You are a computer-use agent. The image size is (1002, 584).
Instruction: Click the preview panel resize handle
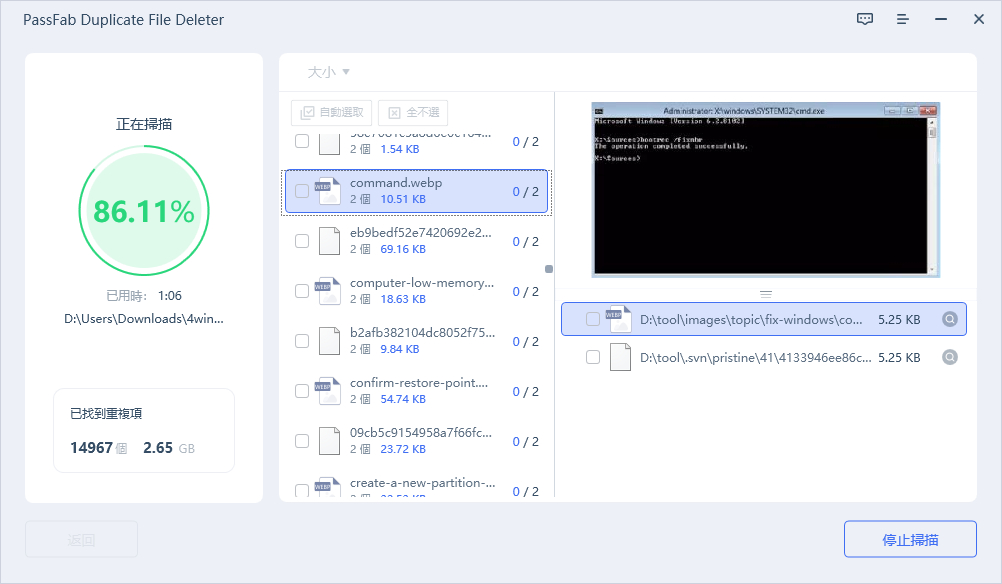(x=766, y=294)
